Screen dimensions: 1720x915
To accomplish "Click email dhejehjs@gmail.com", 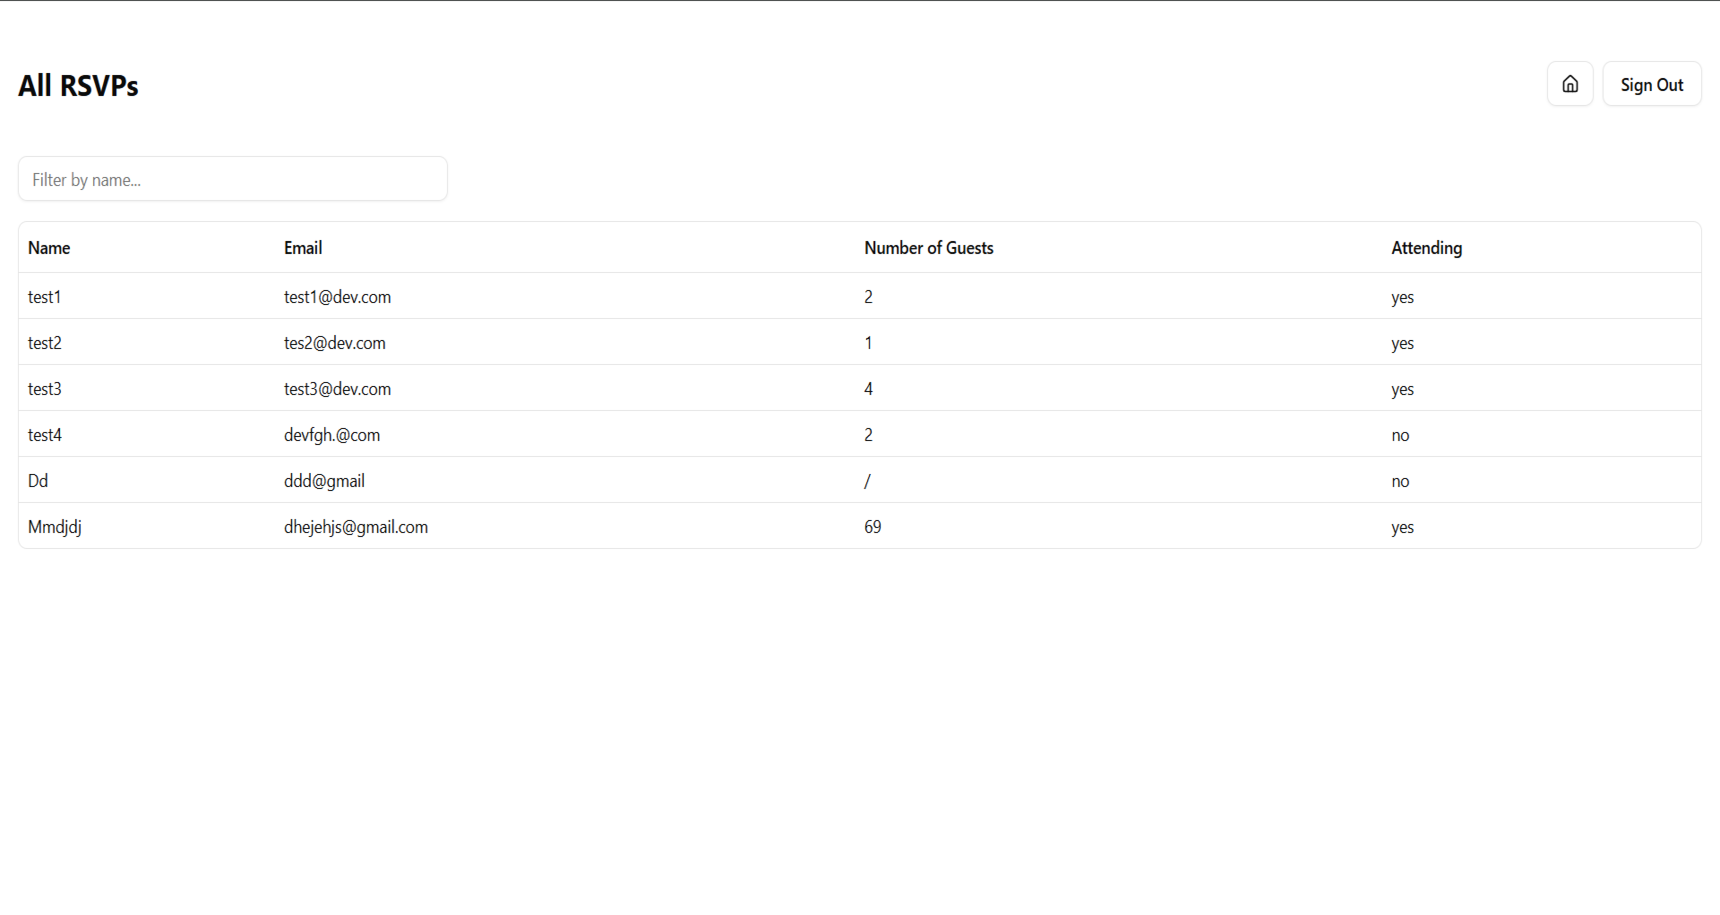I will (x=356, y=527).
